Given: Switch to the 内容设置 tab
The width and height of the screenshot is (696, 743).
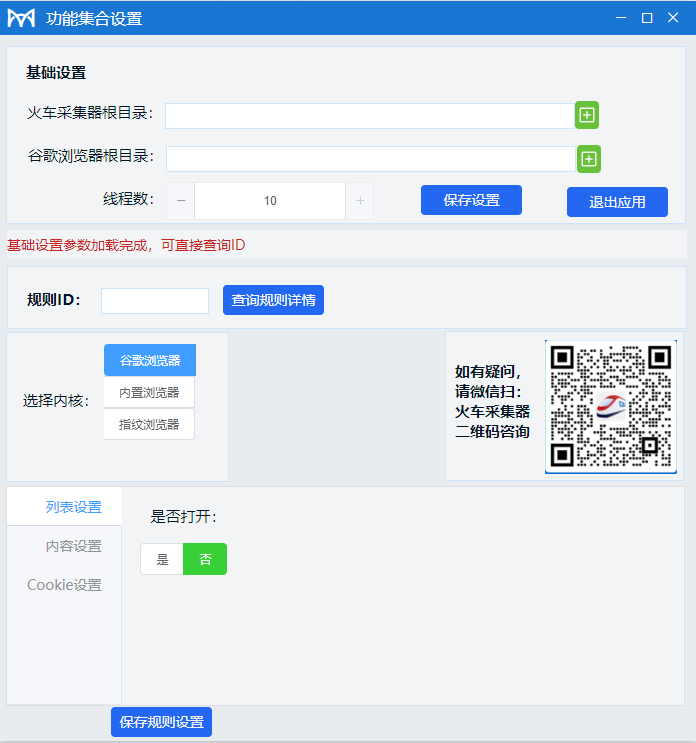Looking at the screenshot, I should coord(64,546).
